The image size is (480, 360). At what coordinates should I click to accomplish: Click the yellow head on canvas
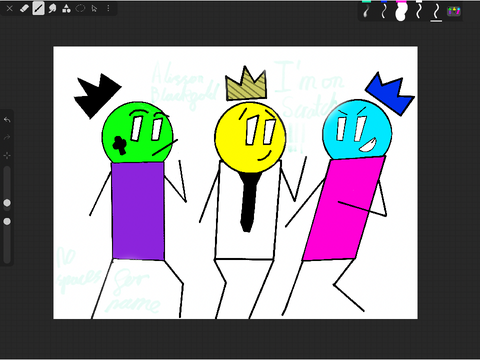[250, 137]
